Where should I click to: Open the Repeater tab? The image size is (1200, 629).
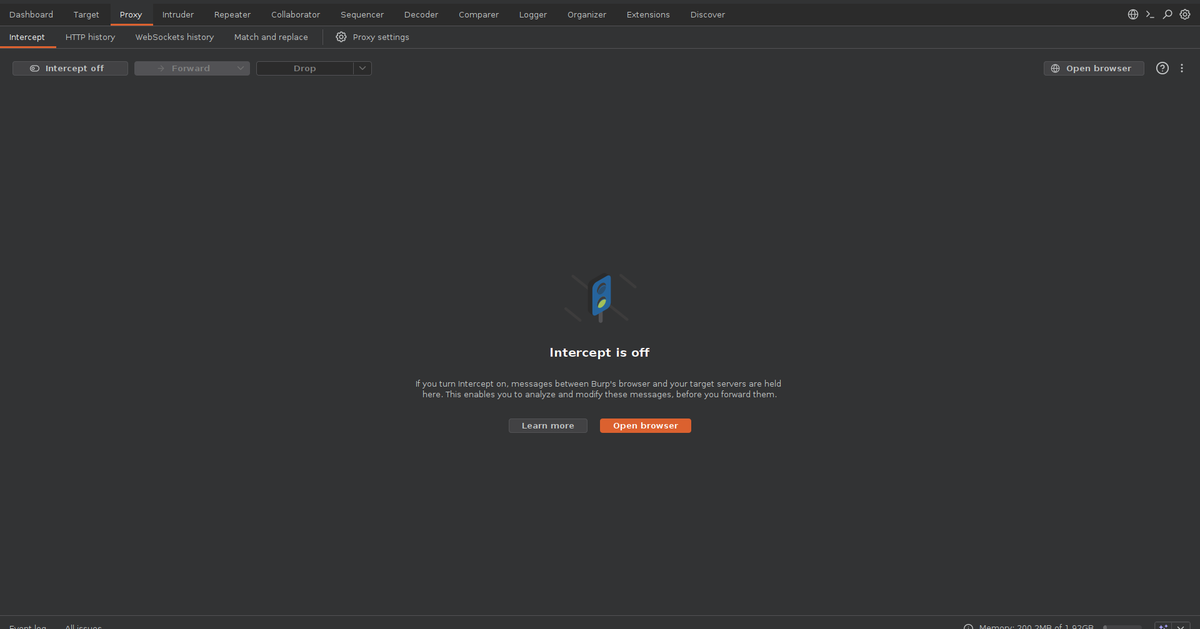tap(232, 15)
